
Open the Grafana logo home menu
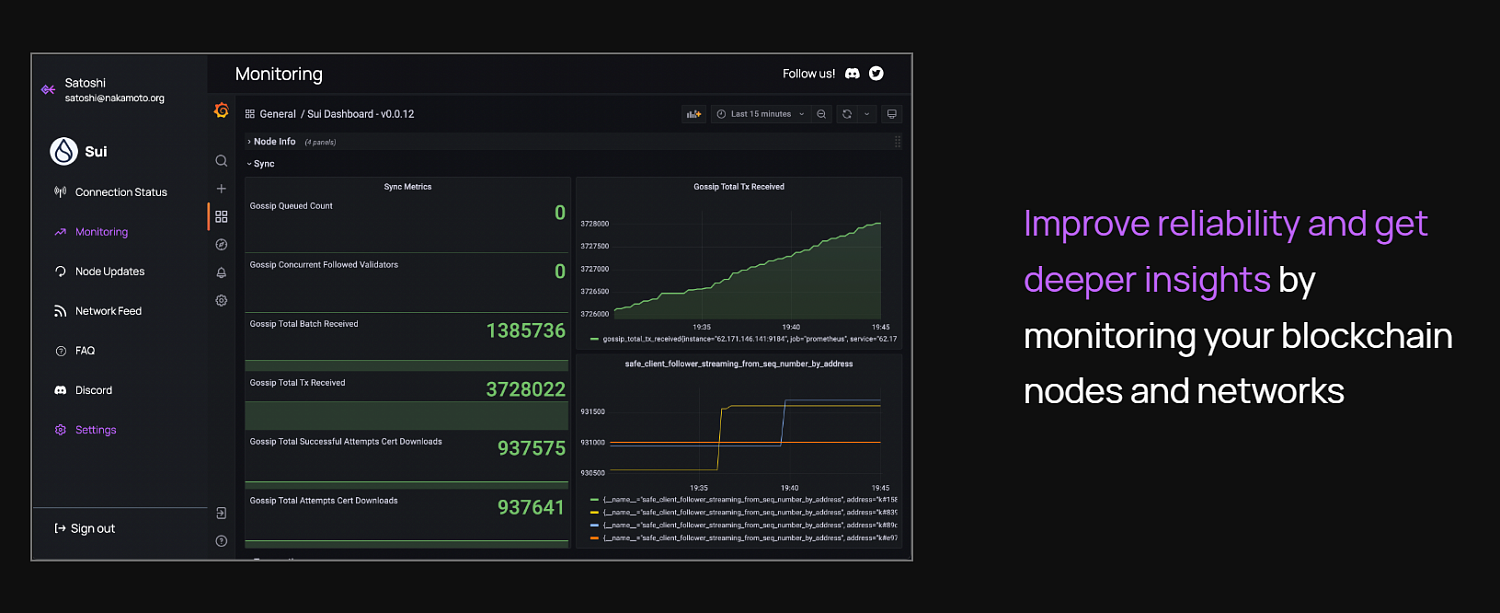(221, 111)
